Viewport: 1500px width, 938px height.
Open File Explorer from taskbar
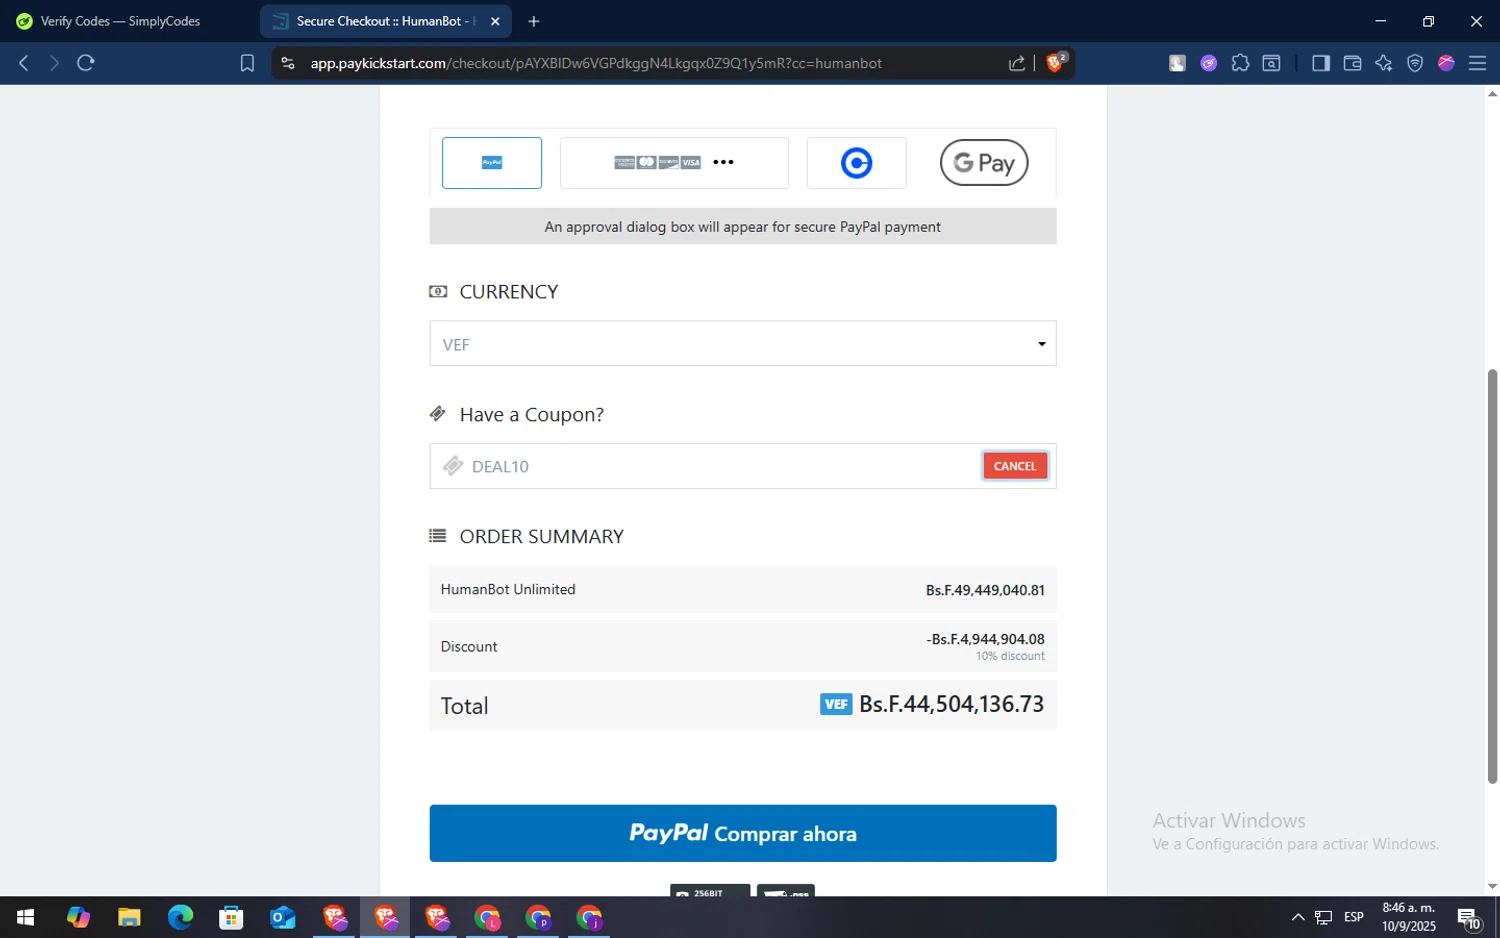tap(129, 917)
